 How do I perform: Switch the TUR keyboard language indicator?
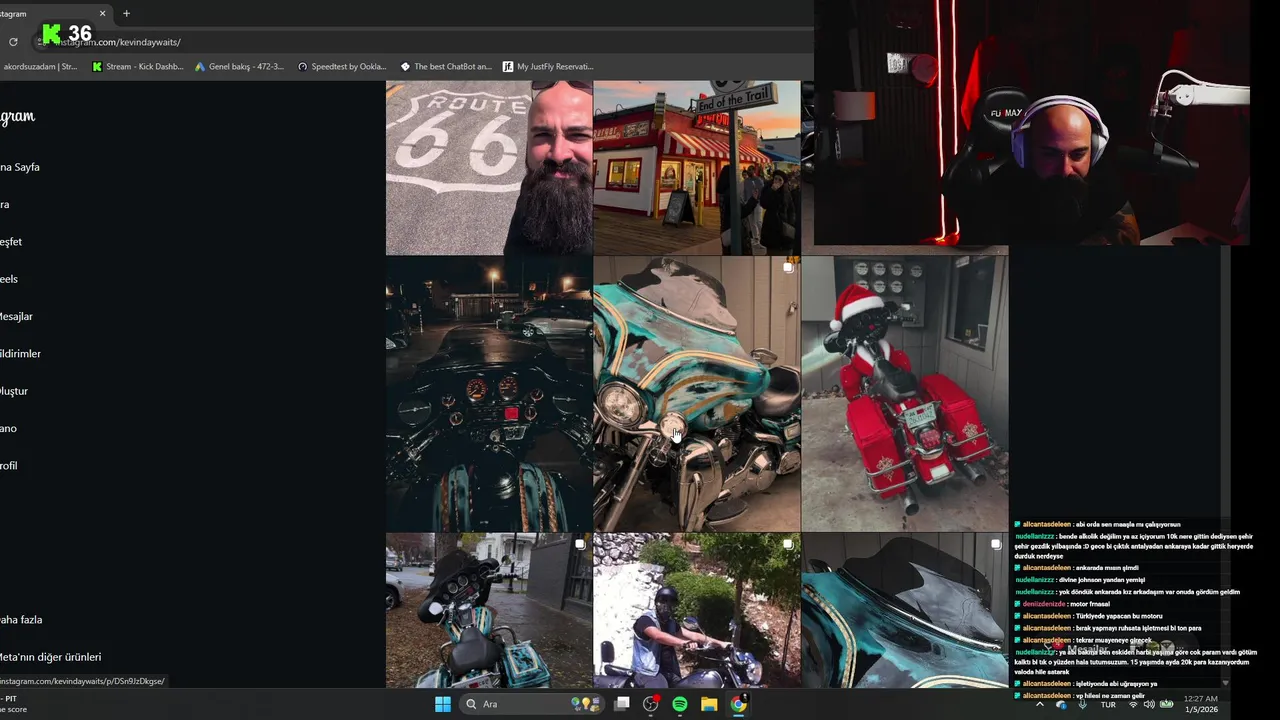[x=1108, y=704]
